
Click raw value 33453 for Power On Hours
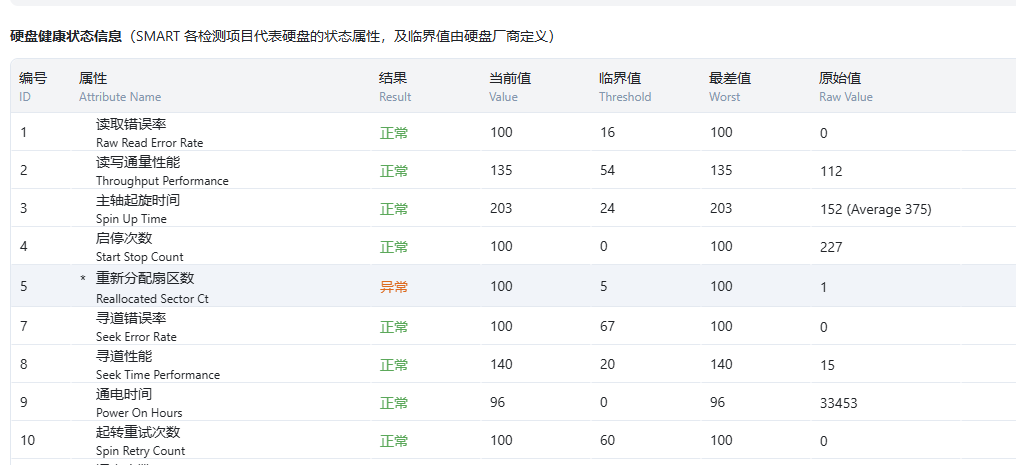(x=838, y=403)
